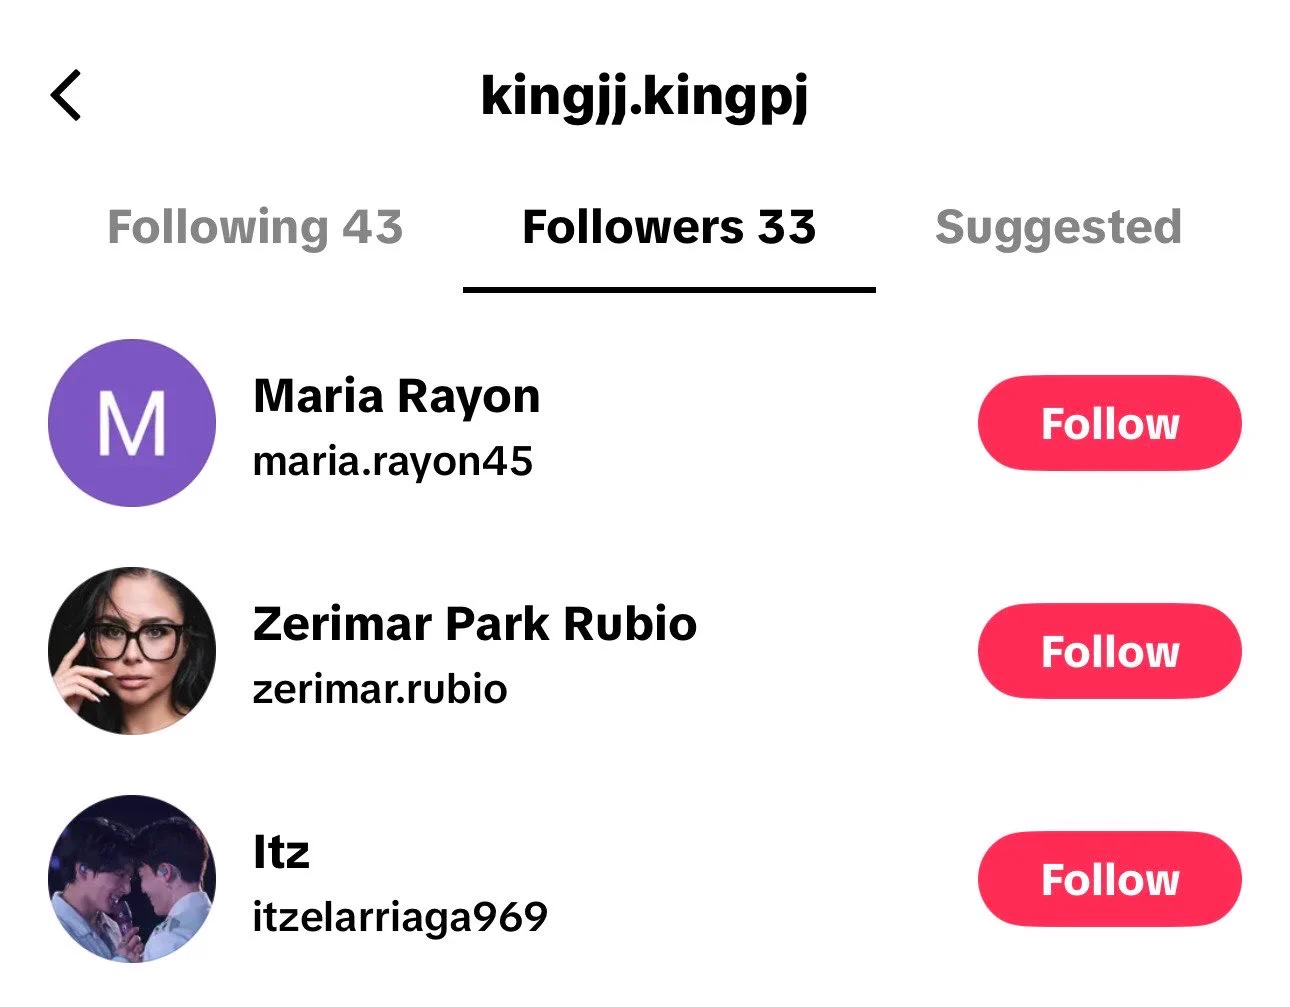Go back using the left arrow icon

coord(66,96)
